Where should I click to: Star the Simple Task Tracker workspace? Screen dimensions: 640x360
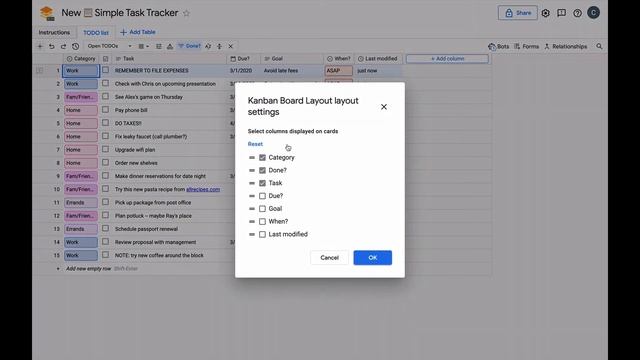(x=187, y=13)
